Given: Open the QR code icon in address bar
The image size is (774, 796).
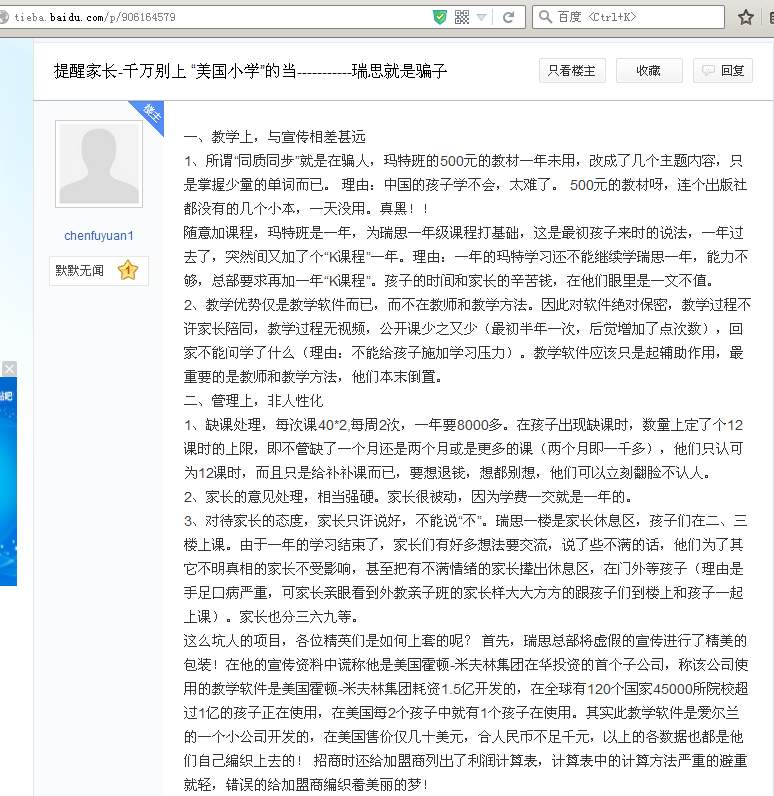Looking at the screenshot, I should click(462, 17).
